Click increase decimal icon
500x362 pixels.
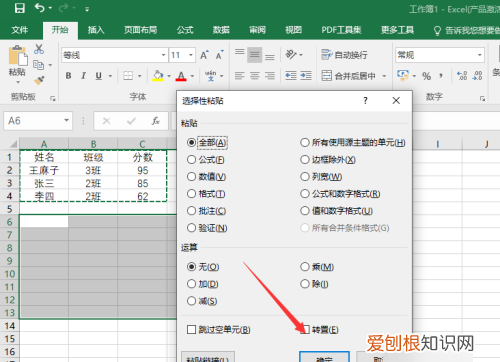462,76
